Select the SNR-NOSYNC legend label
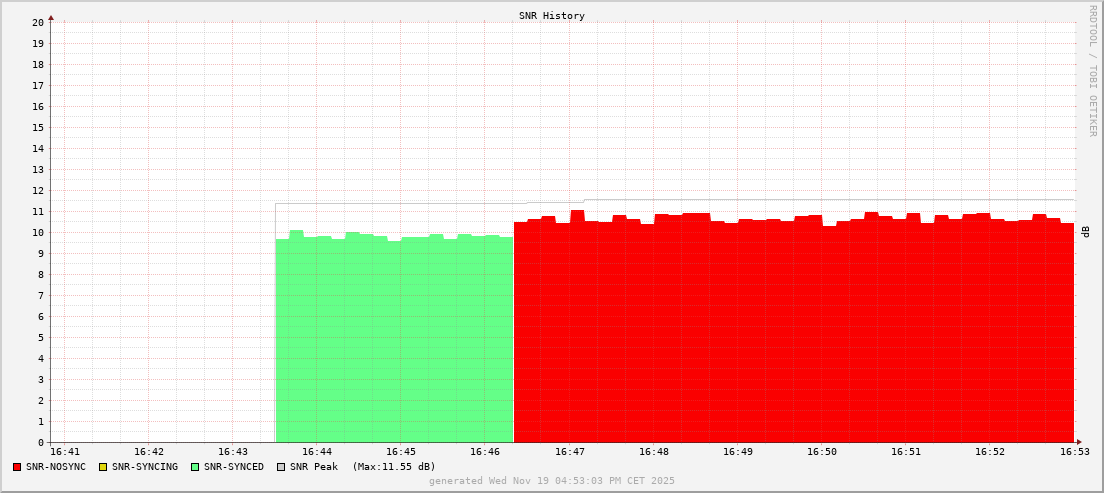 (x=56, y=467)
